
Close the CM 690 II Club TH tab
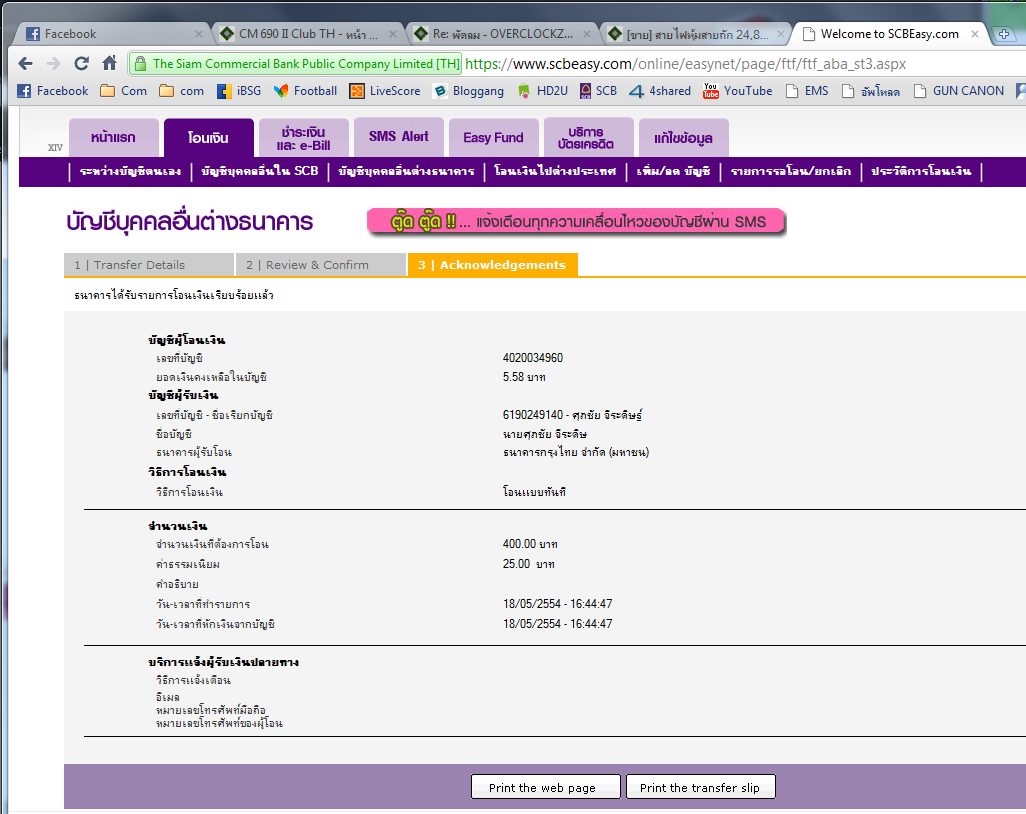[393, 34]
